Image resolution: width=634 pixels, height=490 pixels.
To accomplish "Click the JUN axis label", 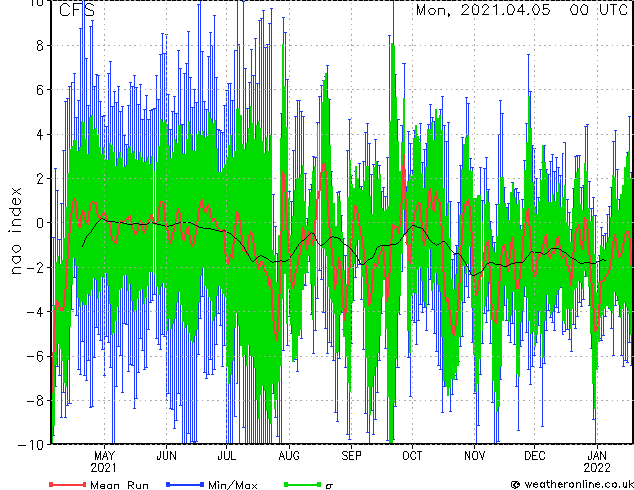I will coord(166,456).
